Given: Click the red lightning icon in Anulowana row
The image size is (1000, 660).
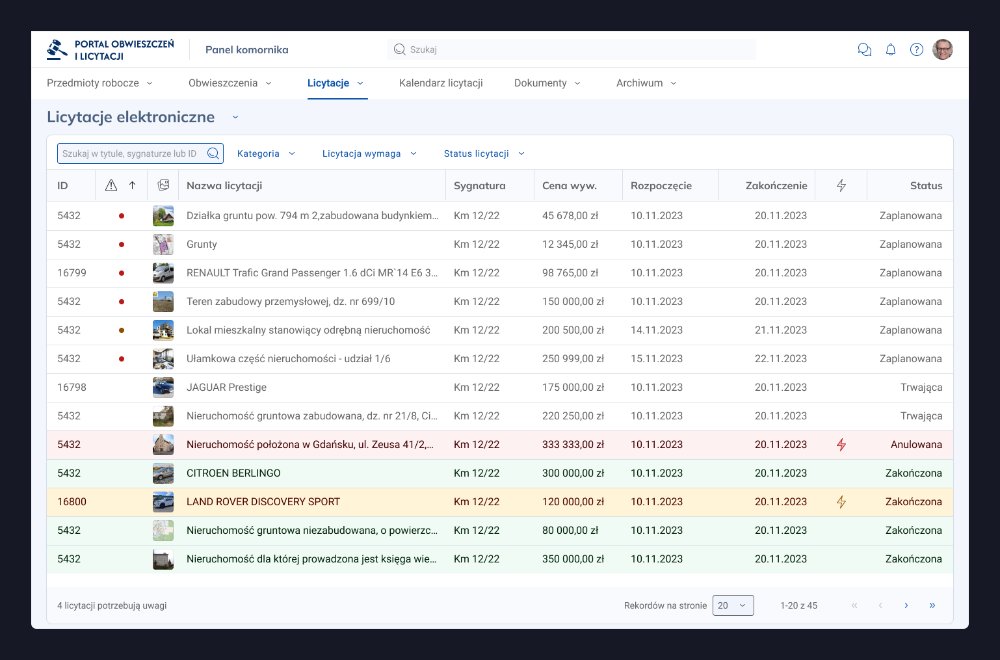Looking at the screenshot, I should point(841,444).
